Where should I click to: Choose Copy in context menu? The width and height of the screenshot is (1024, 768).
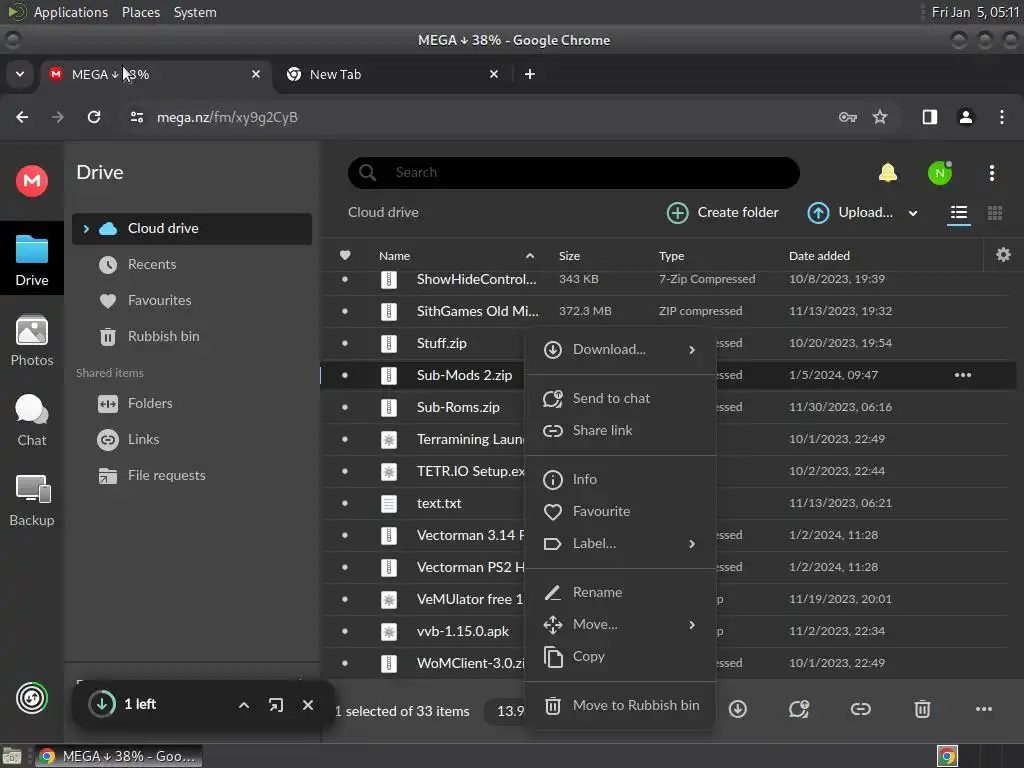click(620, 656)
